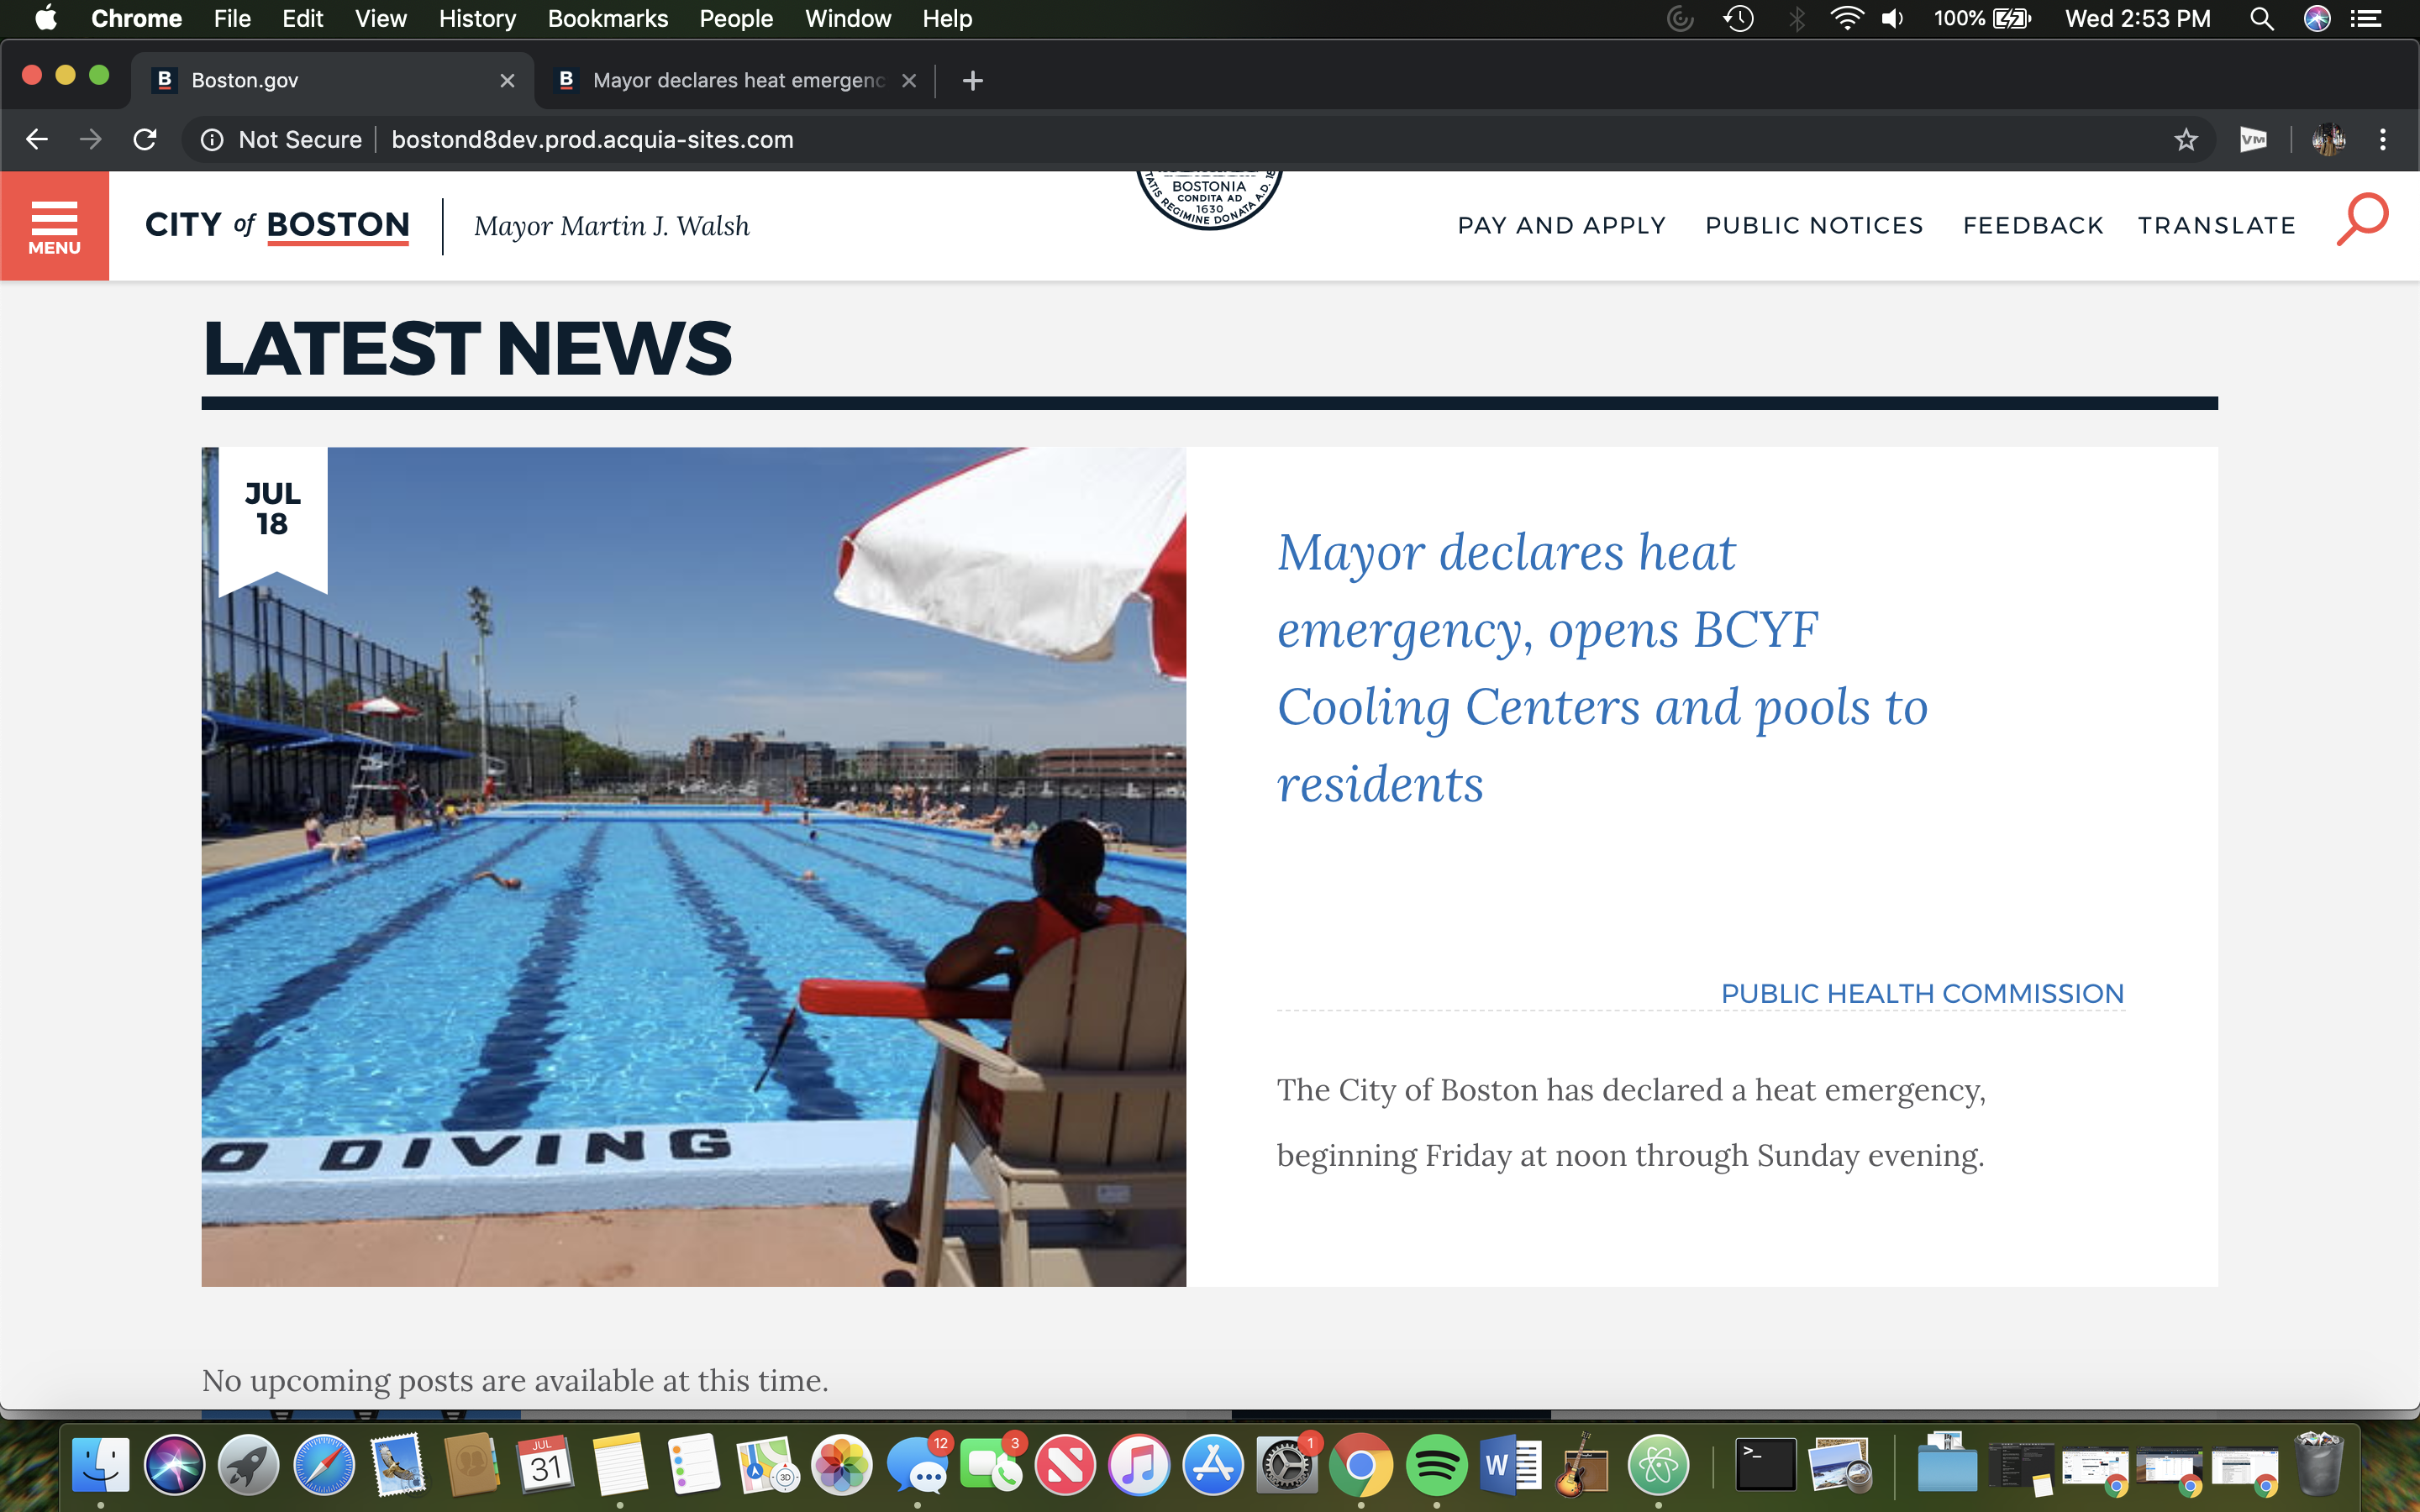
Task: Open the red MENU hamburger button
Action: coord(54,226)
